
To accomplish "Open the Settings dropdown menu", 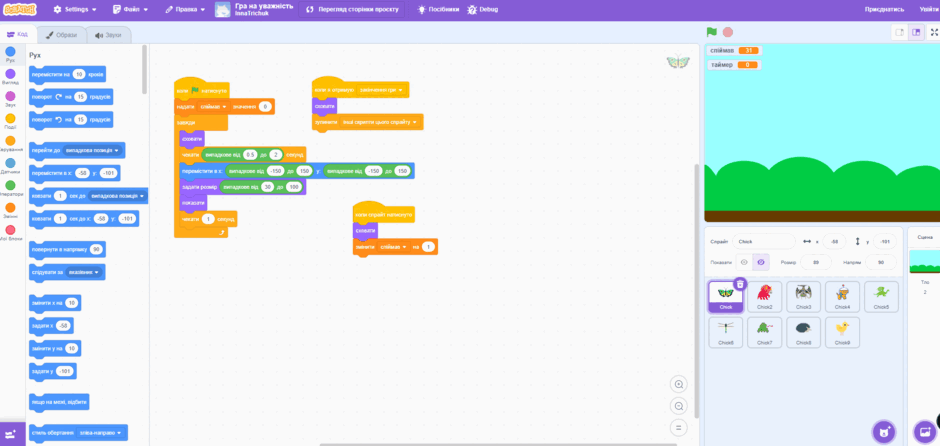I will [x=75, y=10].
